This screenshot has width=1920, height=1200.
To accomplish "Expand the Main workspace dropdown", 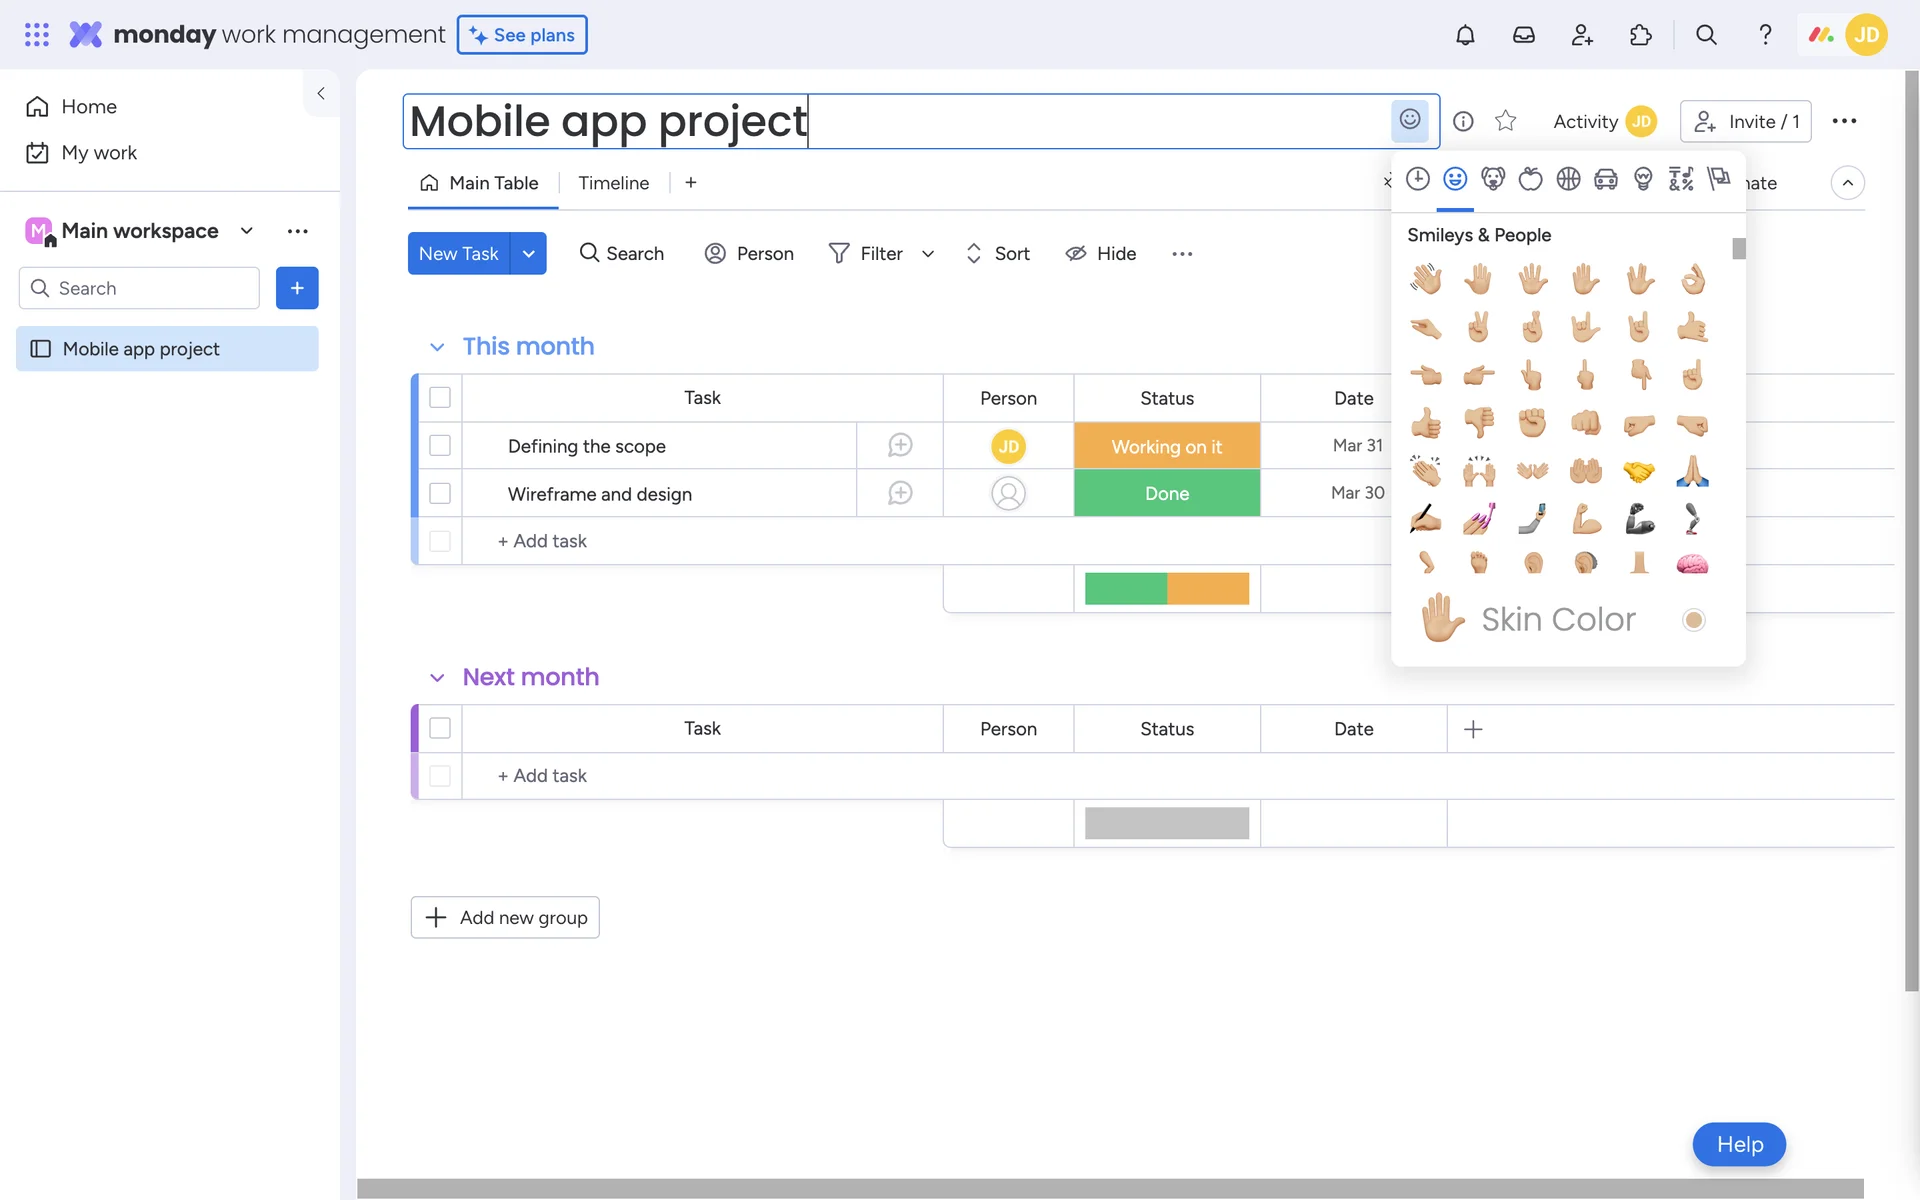I will coord(247,231).
